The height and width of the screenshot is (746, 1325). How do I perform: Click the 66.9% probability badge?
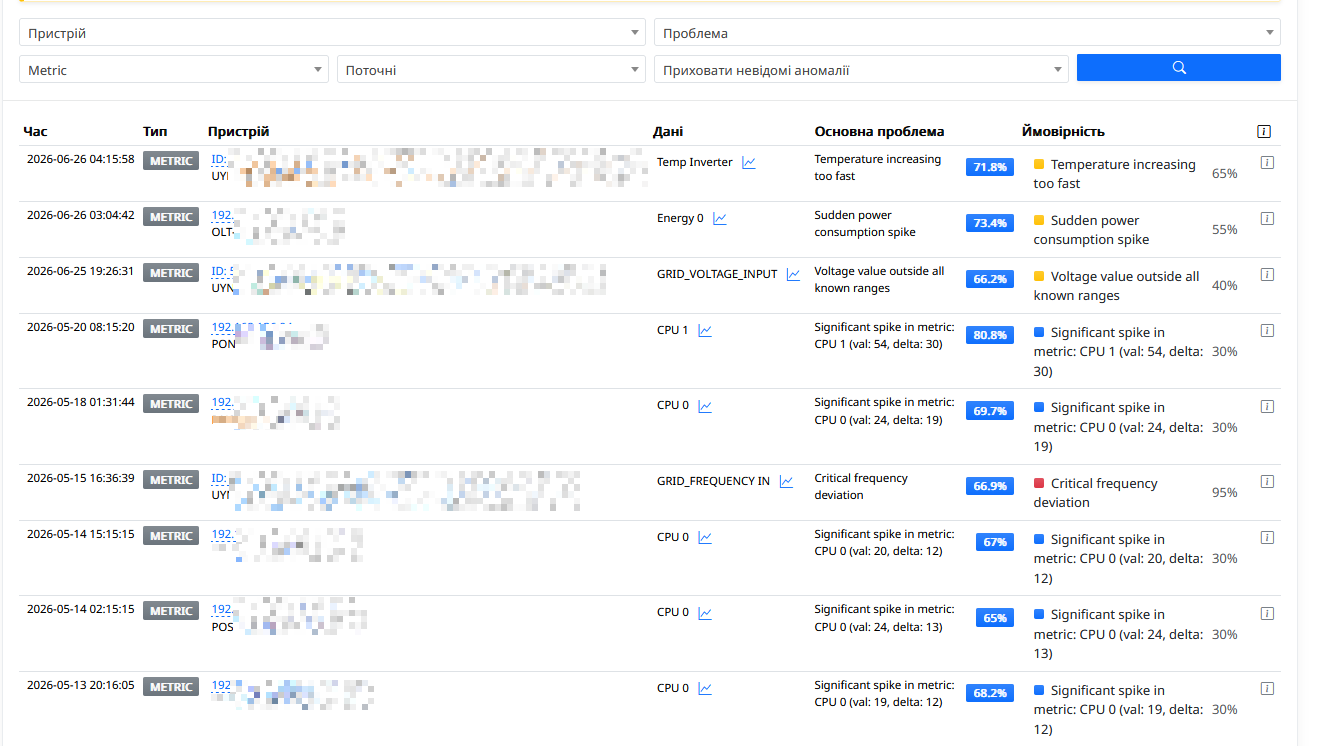990,486
